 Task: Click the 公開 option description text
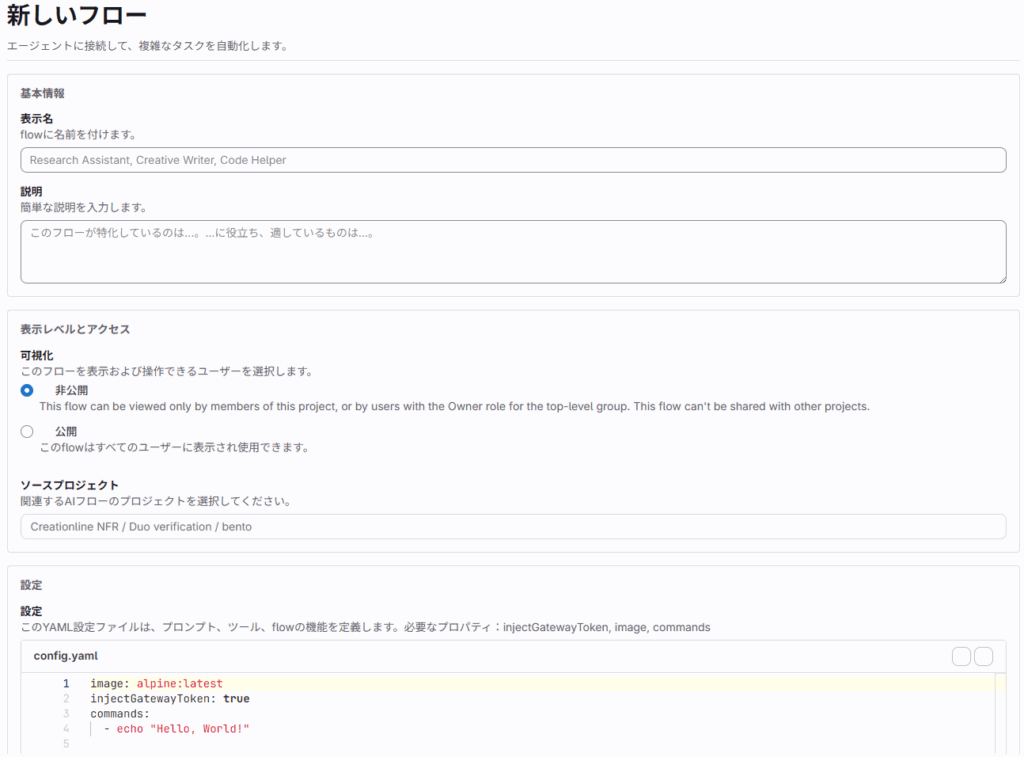point(173,447)
